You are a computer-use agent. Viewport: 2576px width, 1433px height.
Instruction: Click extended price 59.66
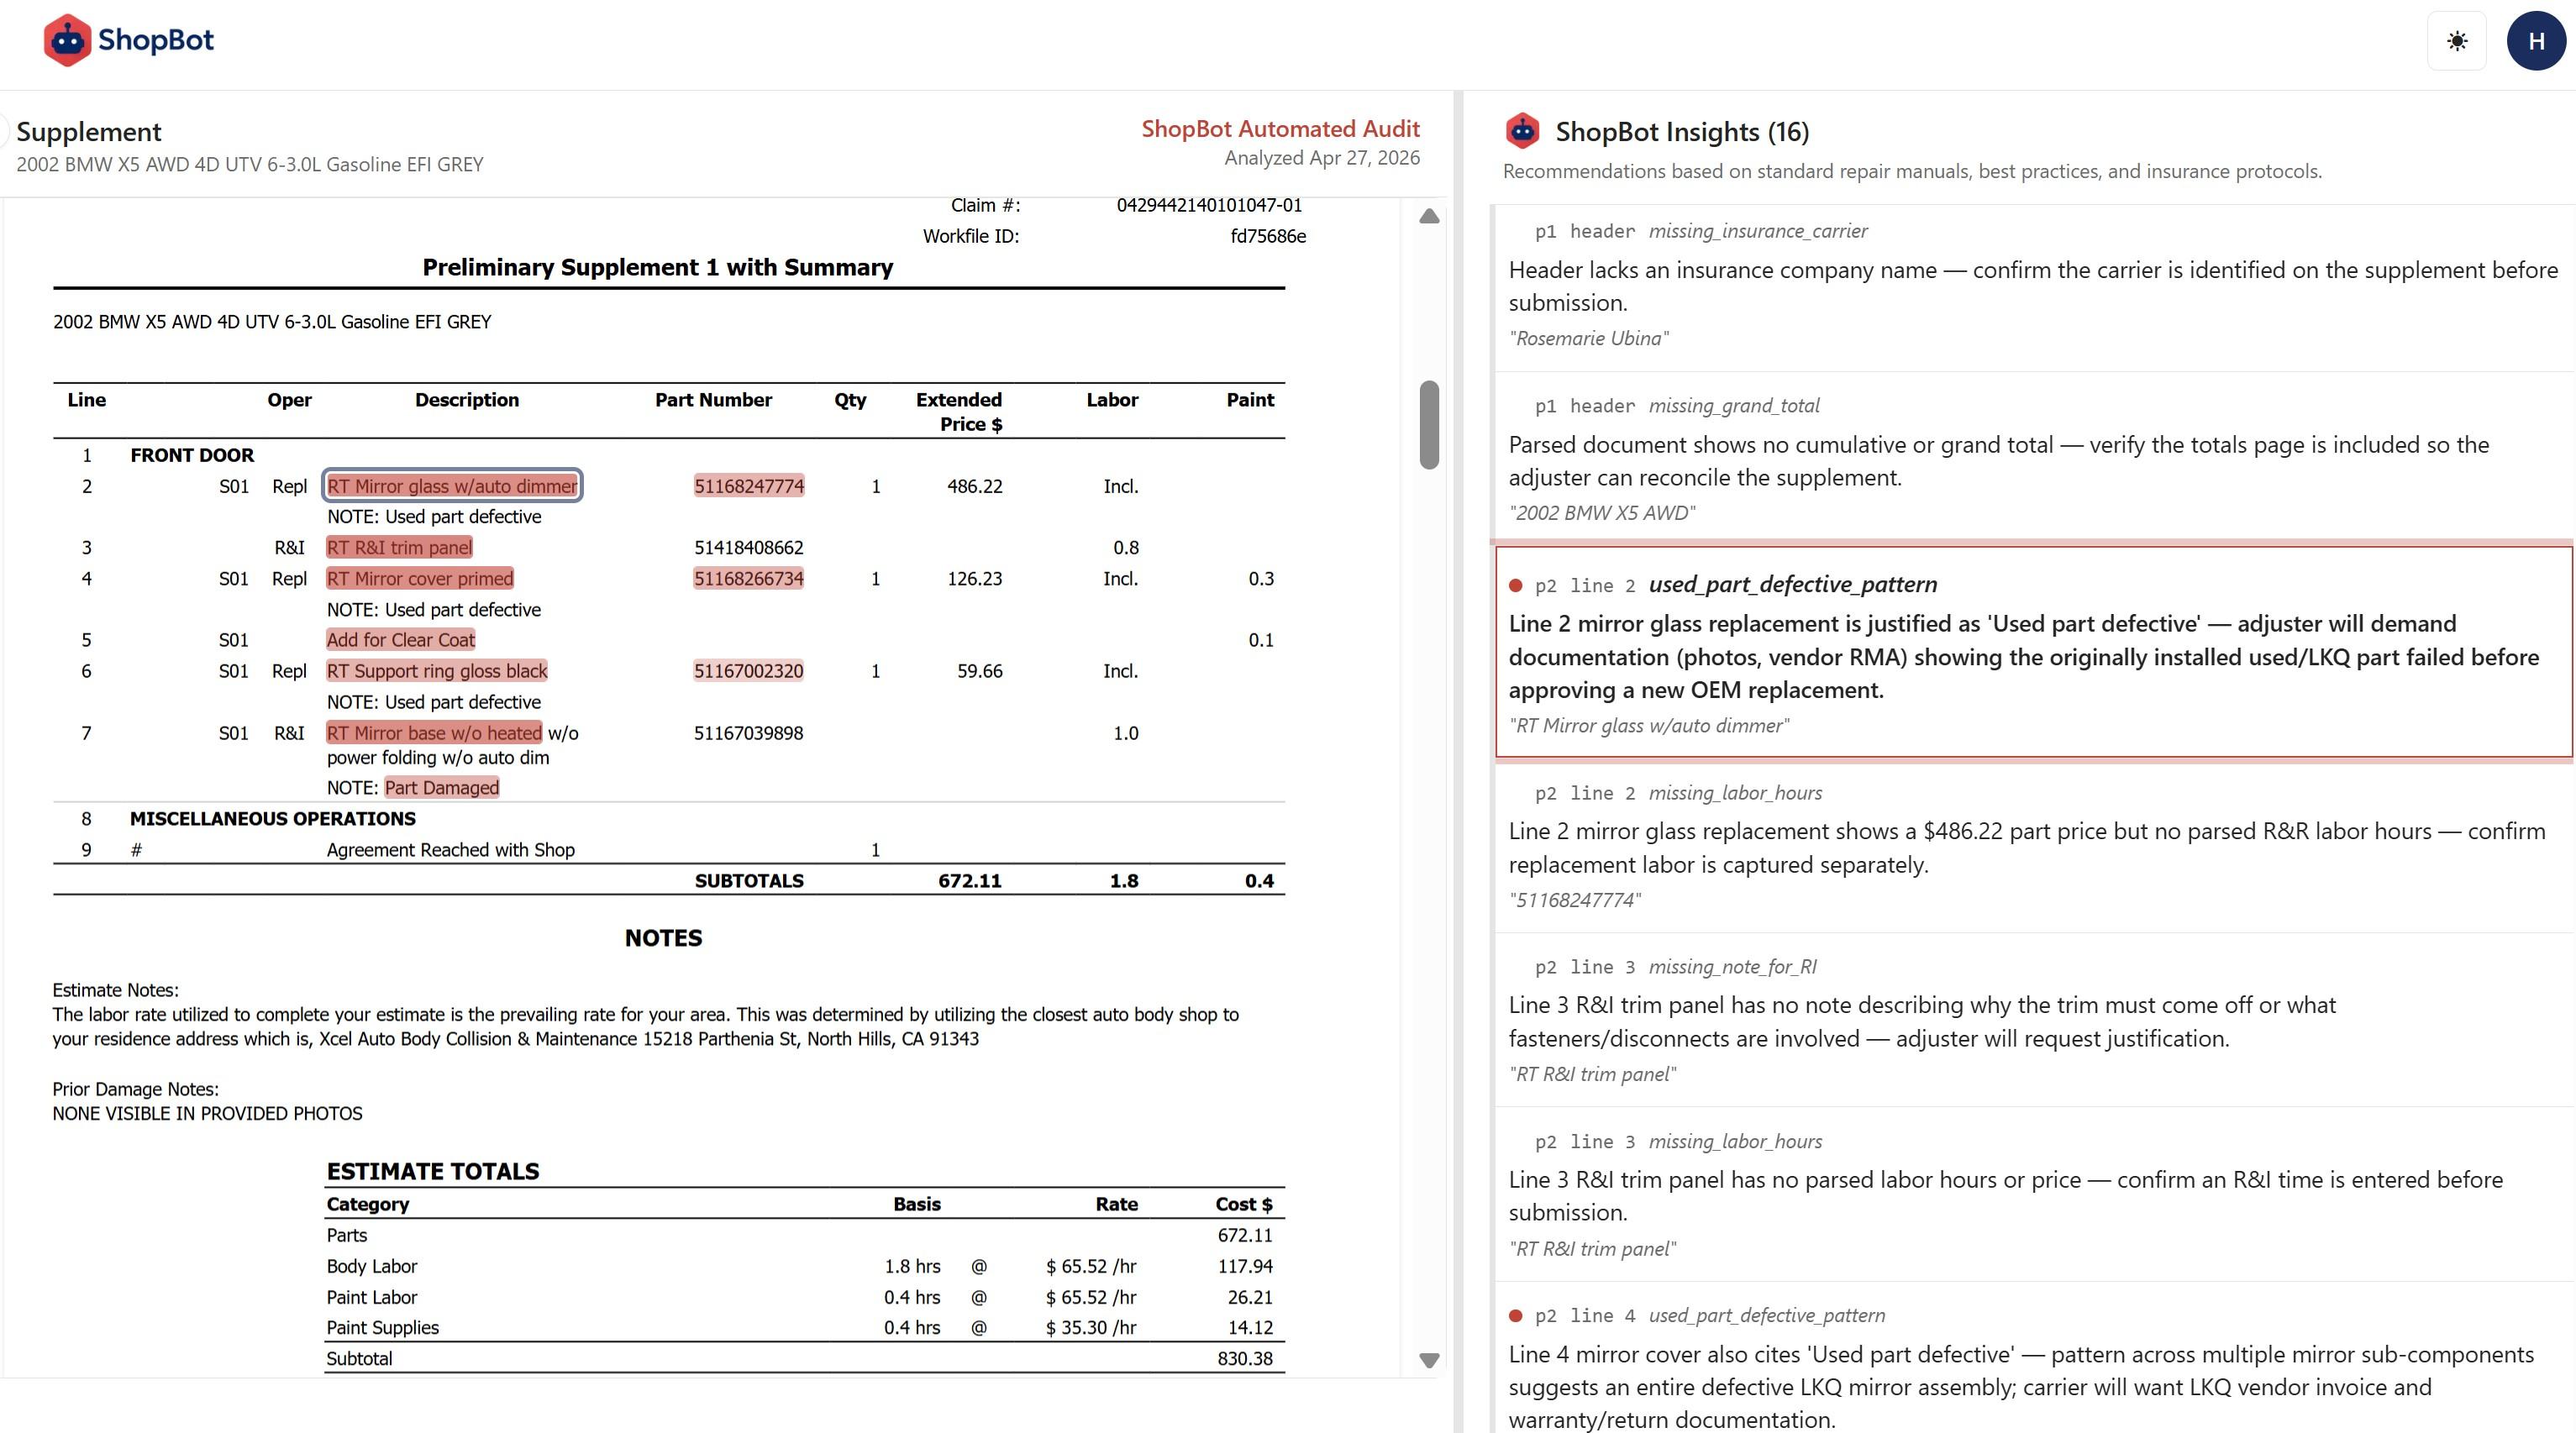coord(979,671)
